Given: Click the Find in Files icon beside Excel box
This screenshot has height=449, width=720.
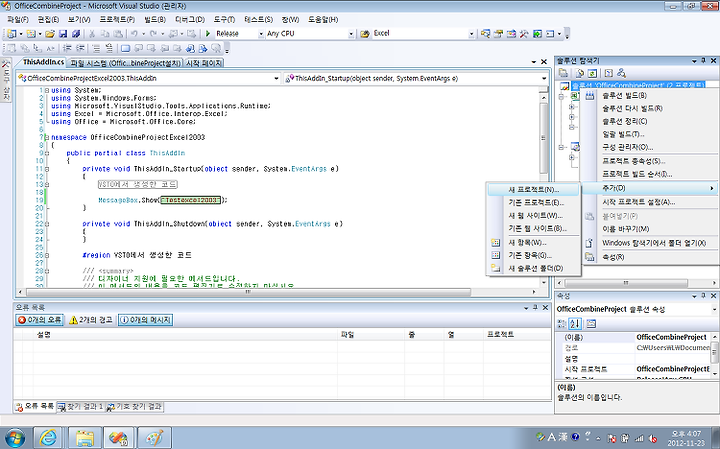Looking at the screenshot, I should [x=365, y=34].
